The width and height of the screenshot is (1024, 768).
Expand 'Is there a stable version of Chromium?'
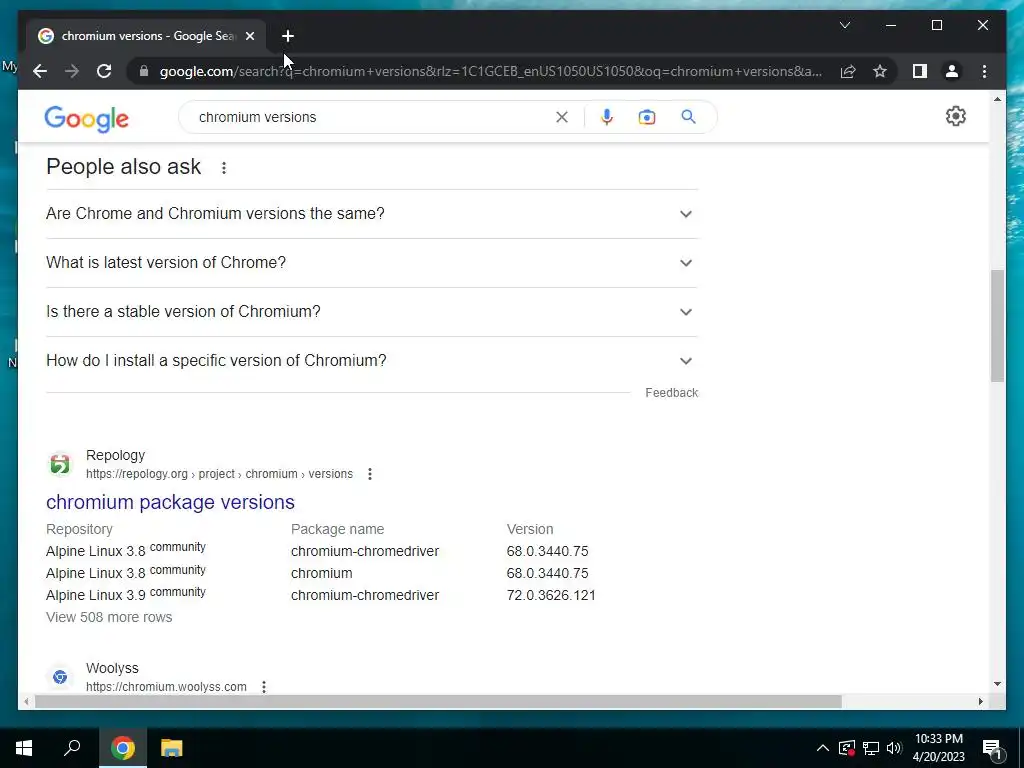tap(372, 312)
